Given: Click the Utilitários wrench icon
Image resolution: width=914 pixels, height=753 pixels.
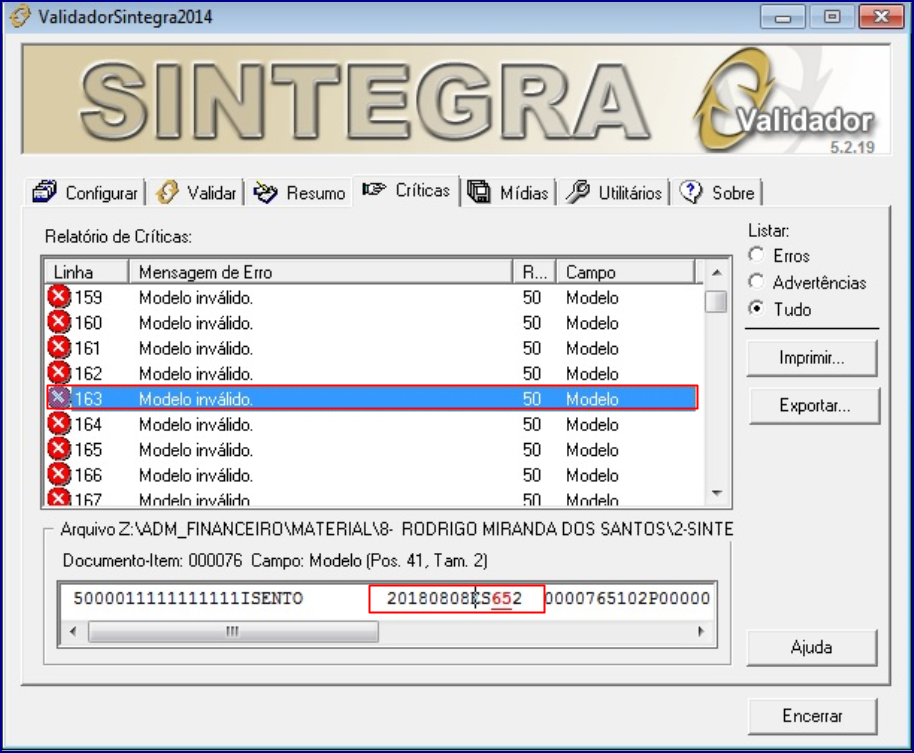Looking at the screenshot, I should tap(577, 192).
